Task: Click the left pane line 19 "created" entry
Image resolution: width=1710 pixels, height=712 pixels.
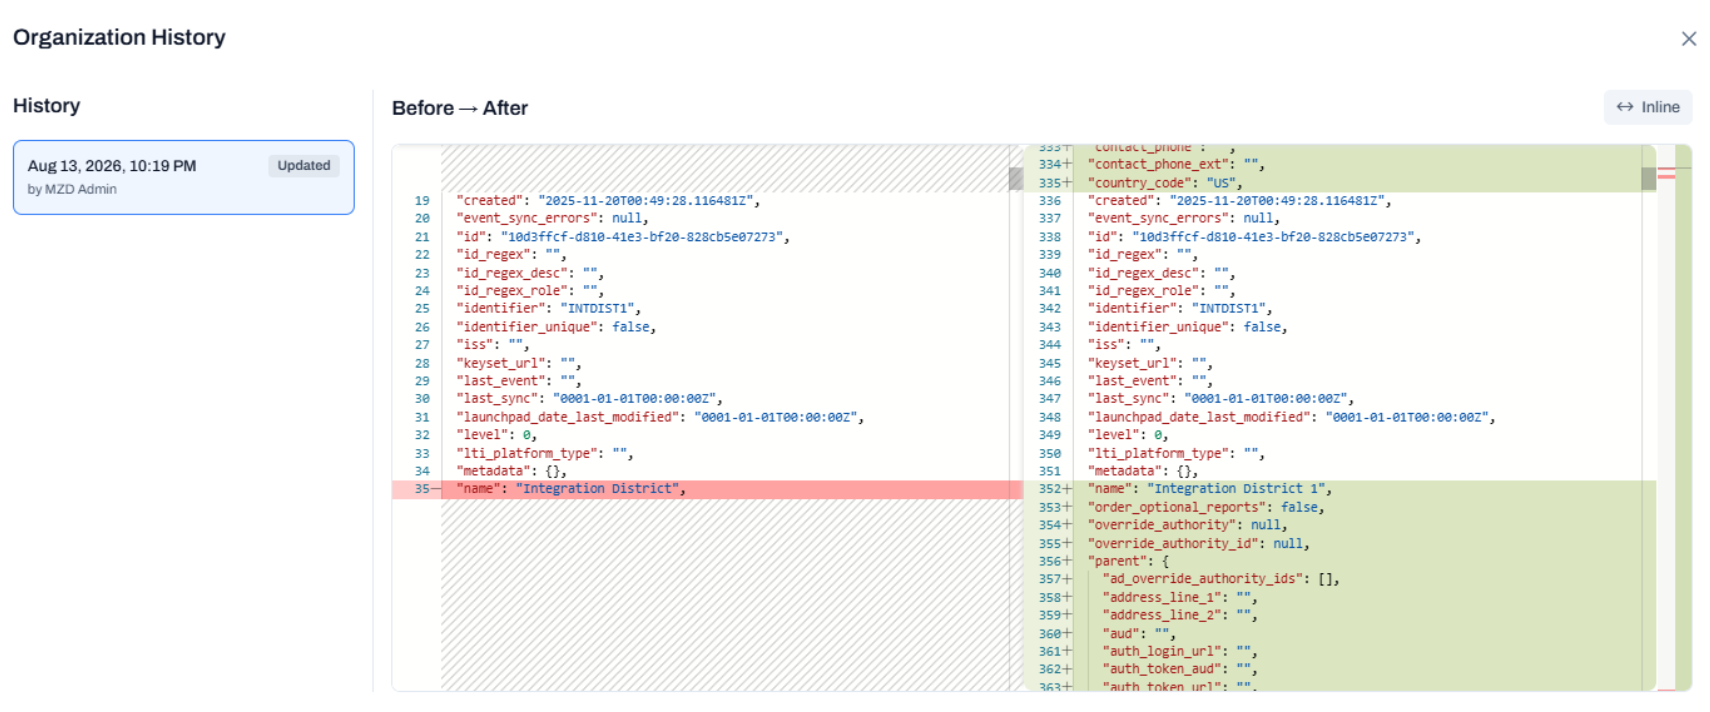Action: pos(607,201)
